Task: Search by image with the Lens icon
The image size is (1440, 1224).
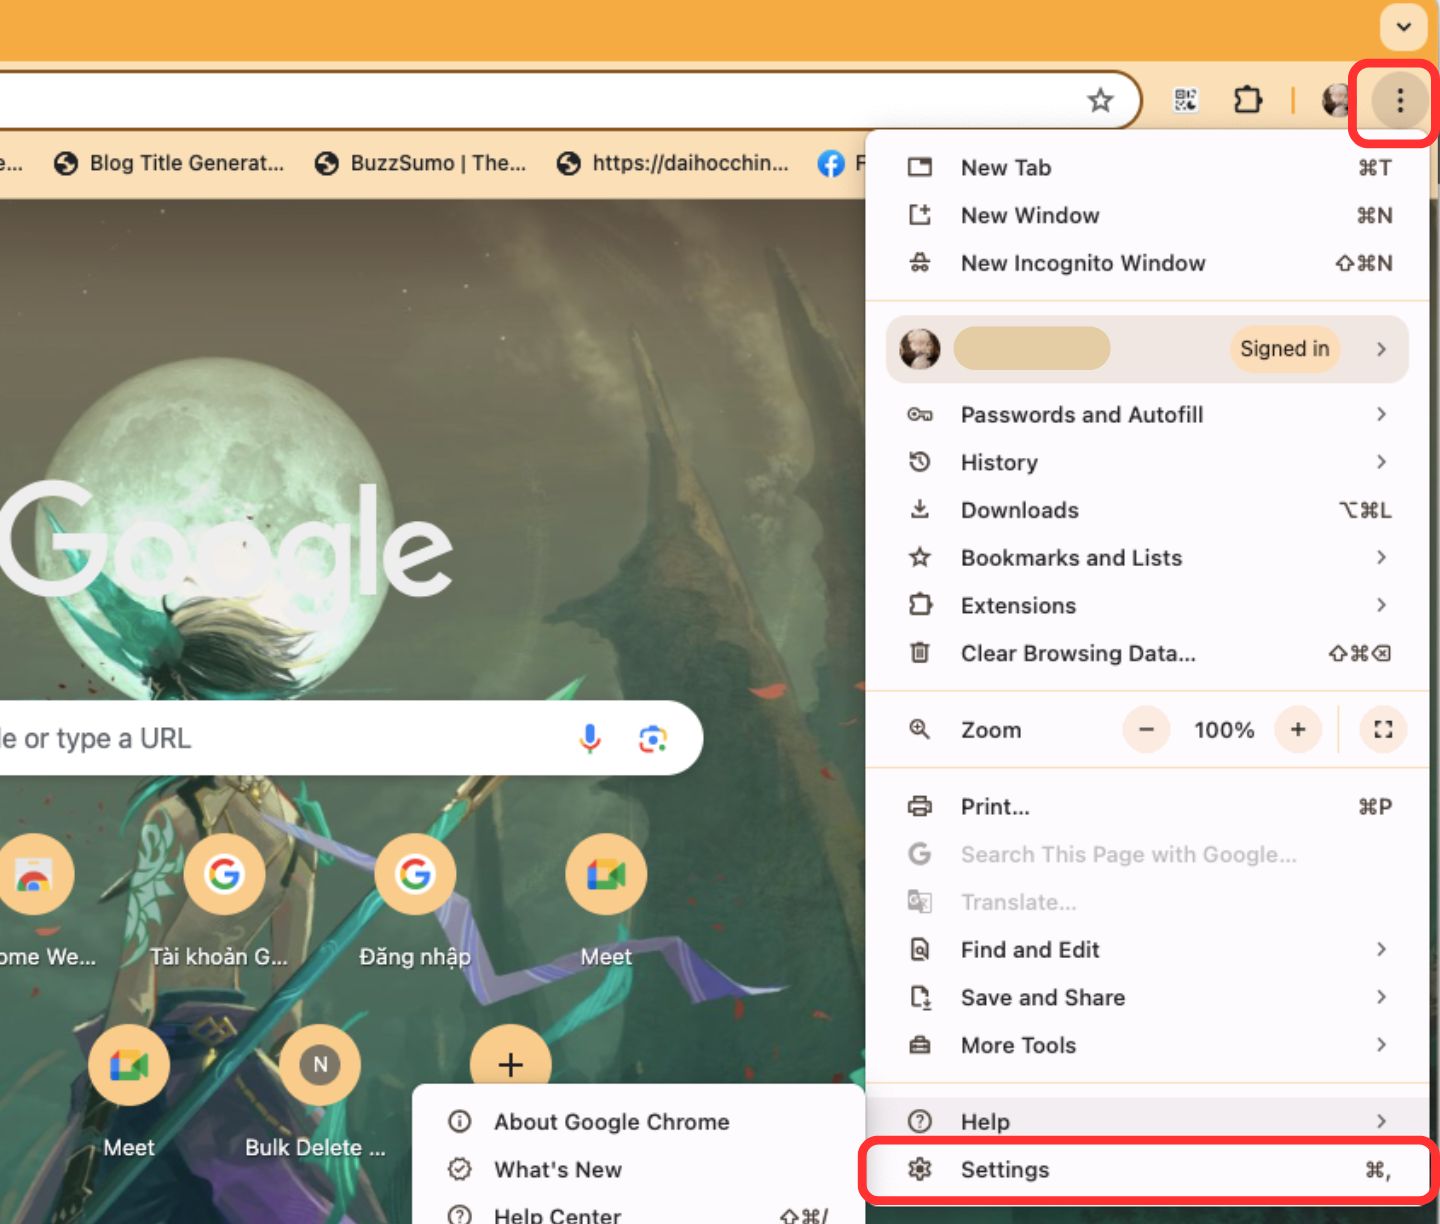Action: pos(653,739)
